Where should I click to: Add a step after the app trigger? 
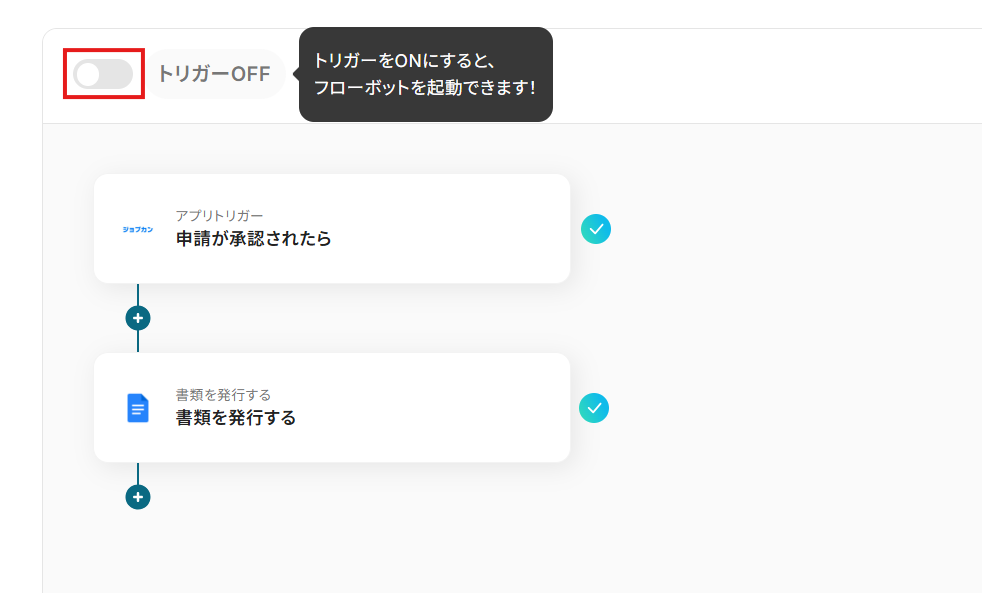(x=138, y=318)
